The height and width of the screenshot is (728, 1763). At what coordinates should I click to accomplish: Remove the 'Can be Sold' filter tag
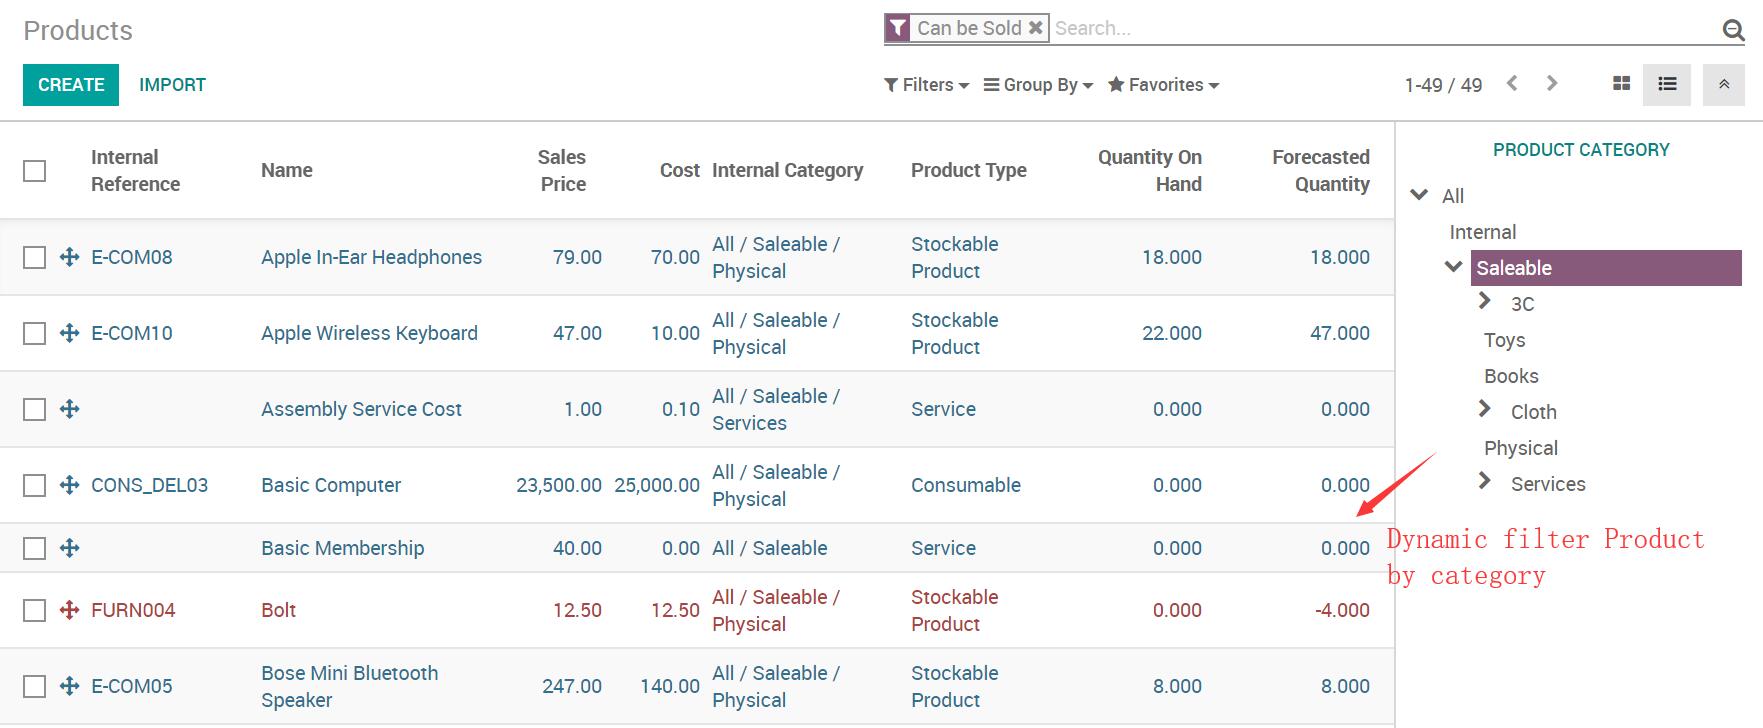coord(1036,28)
